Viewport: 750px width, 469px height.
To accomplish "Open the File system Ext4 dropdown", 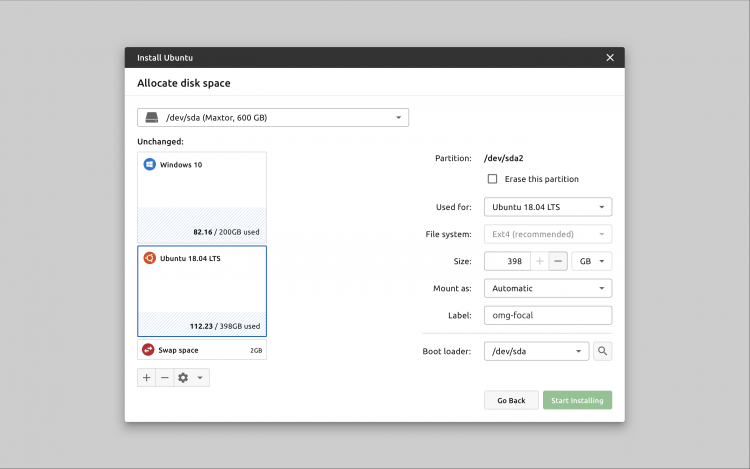I will tap(548, 234).
